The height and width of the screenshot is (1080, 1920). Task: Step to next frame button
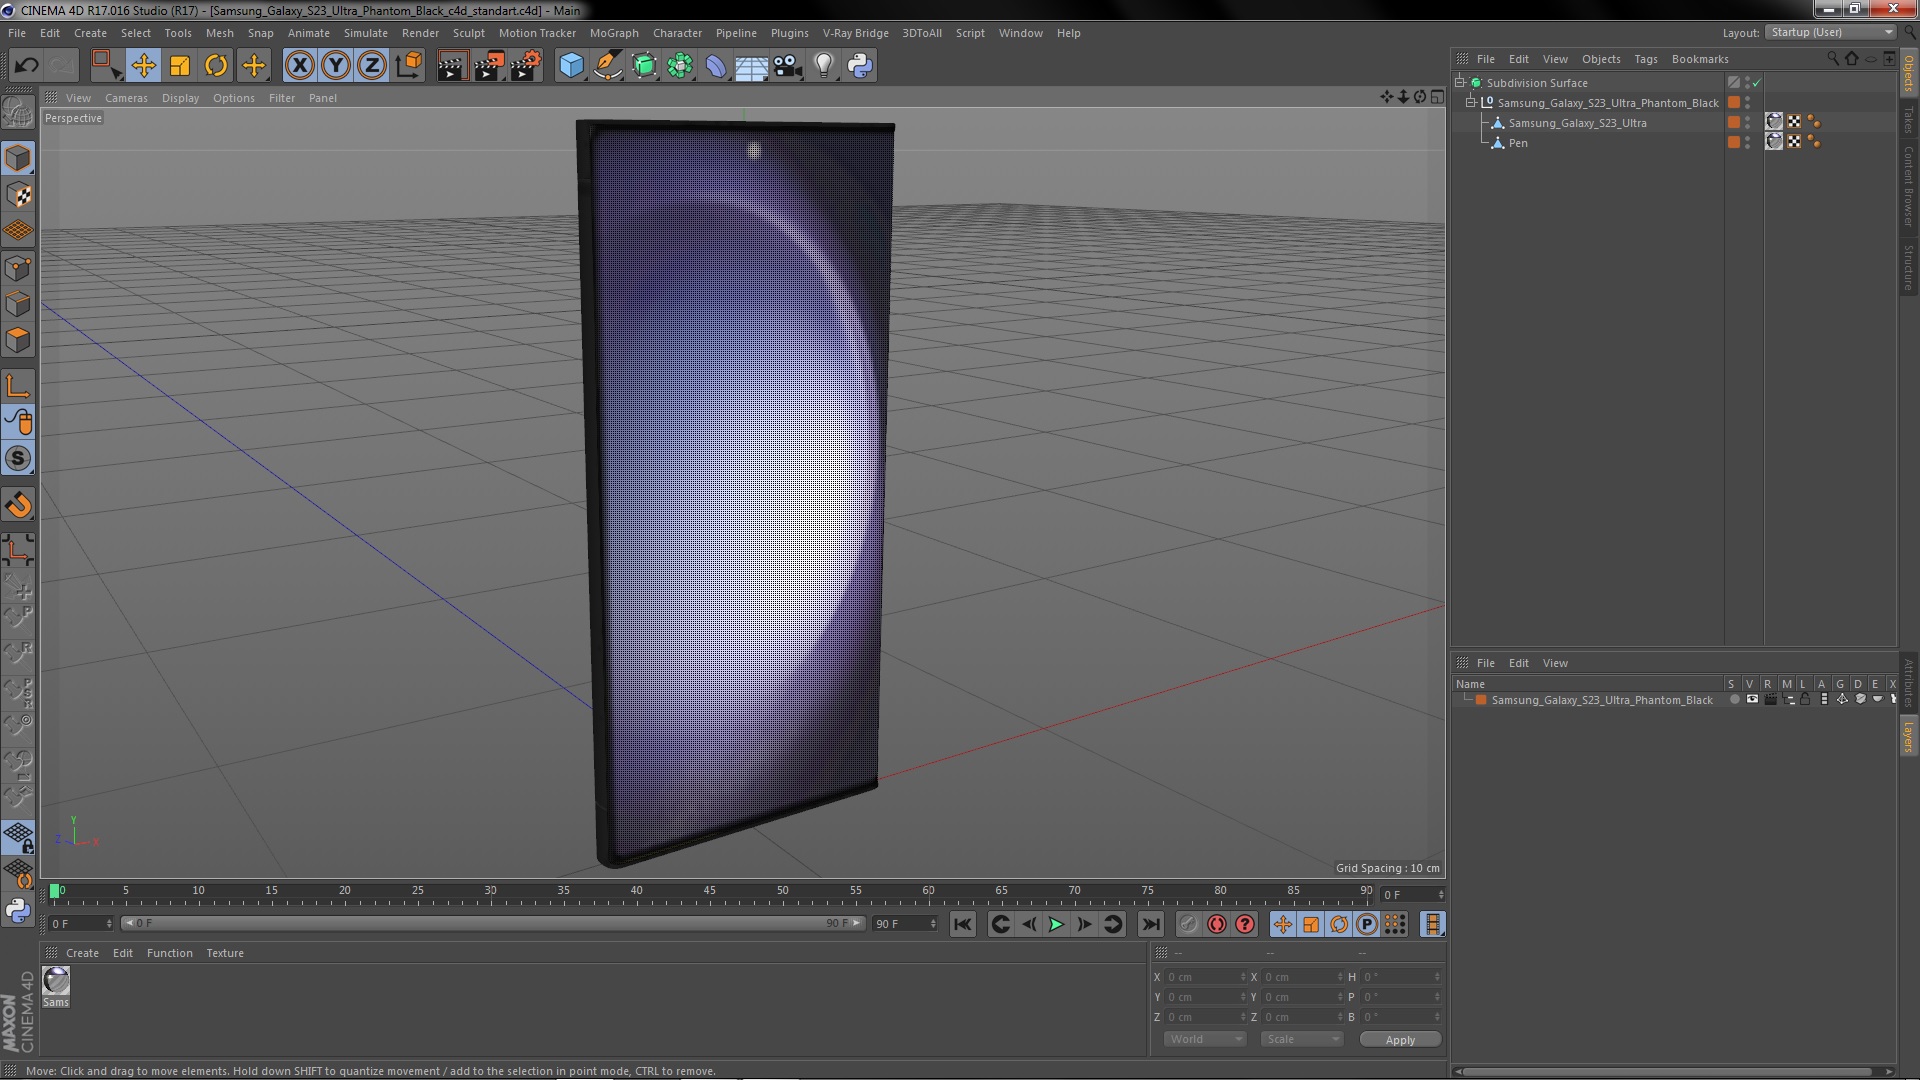coord(1084,925)
